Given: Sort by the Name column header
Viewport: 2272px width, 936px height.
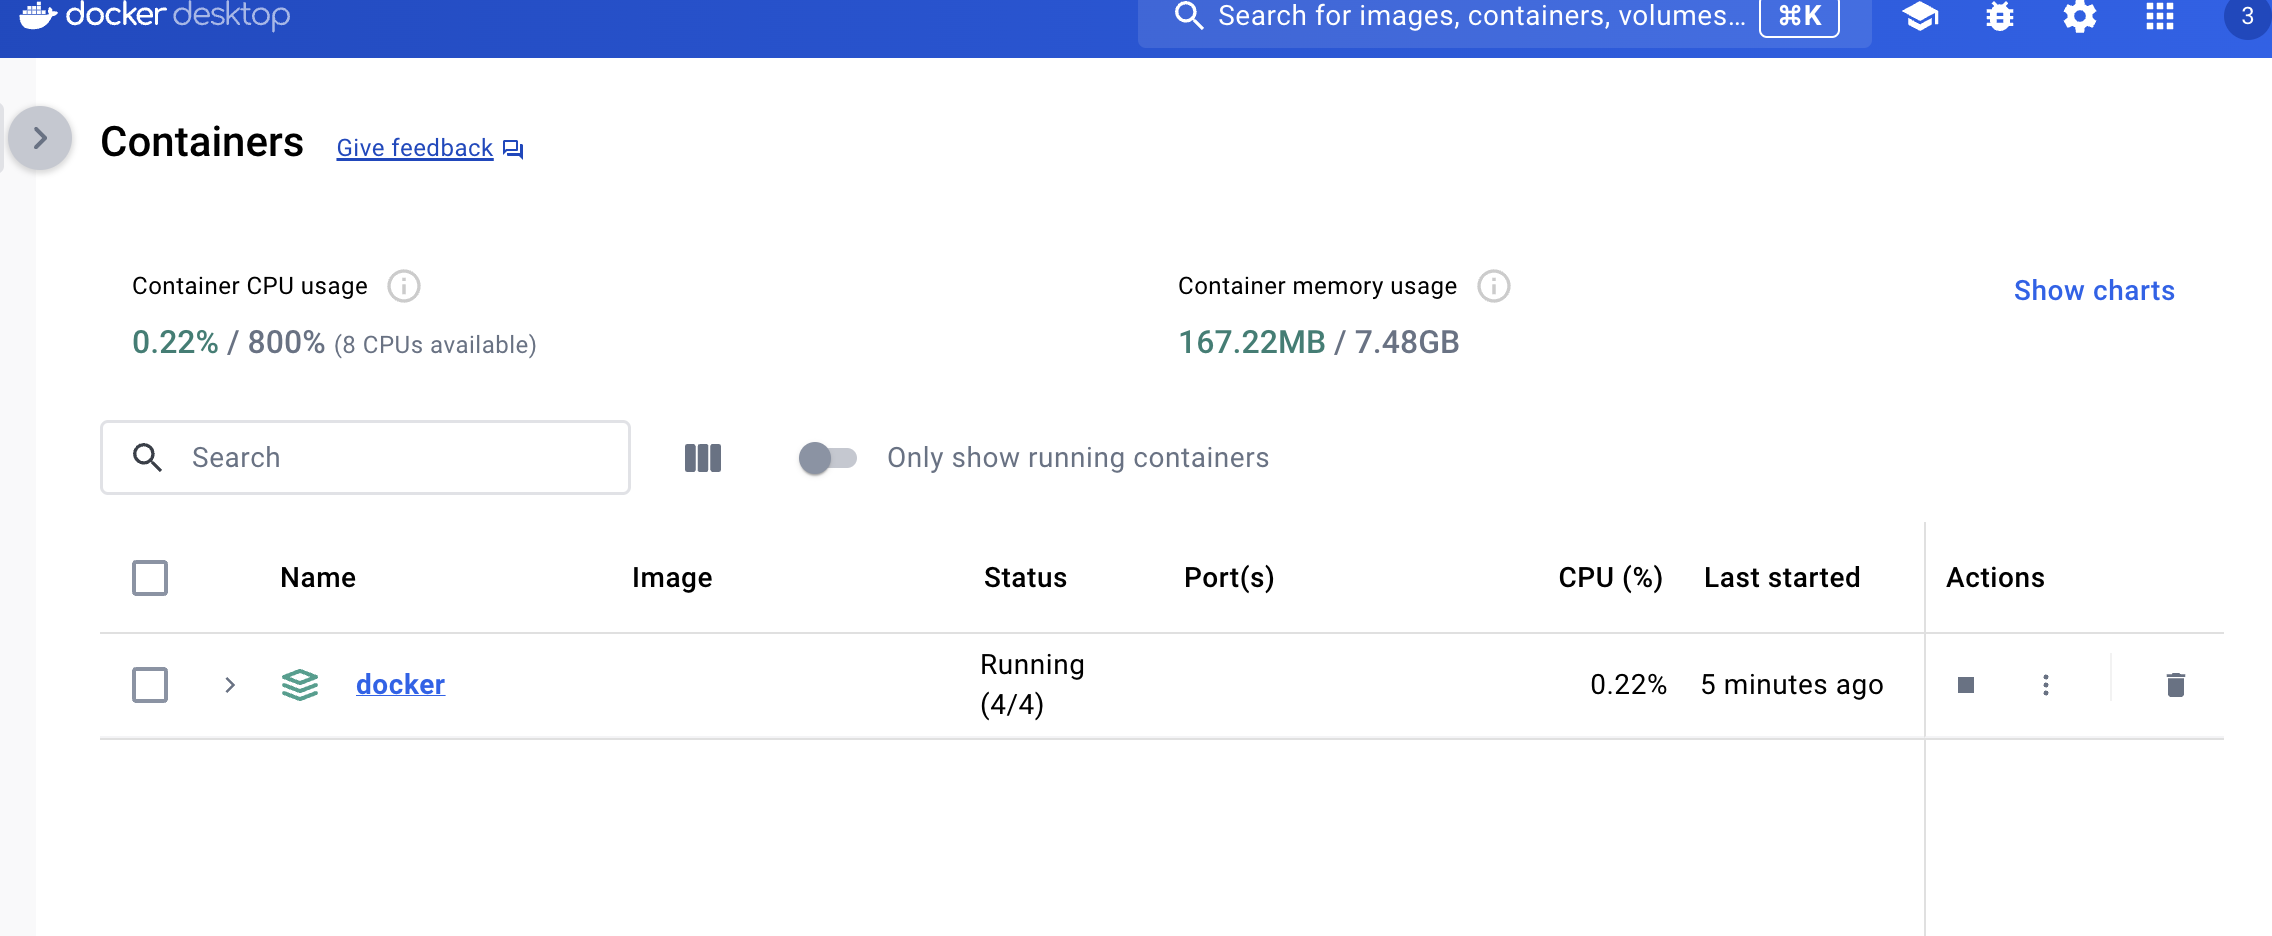Looking at the screenshot, I should click(x=318, y=577).
